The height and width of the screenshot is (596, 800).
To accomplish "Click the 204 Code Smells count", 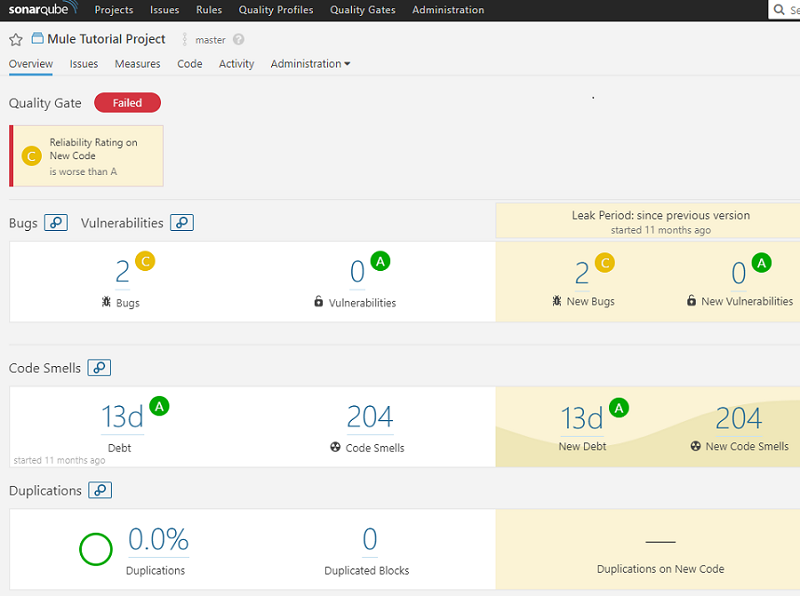I will pos(370,416).
